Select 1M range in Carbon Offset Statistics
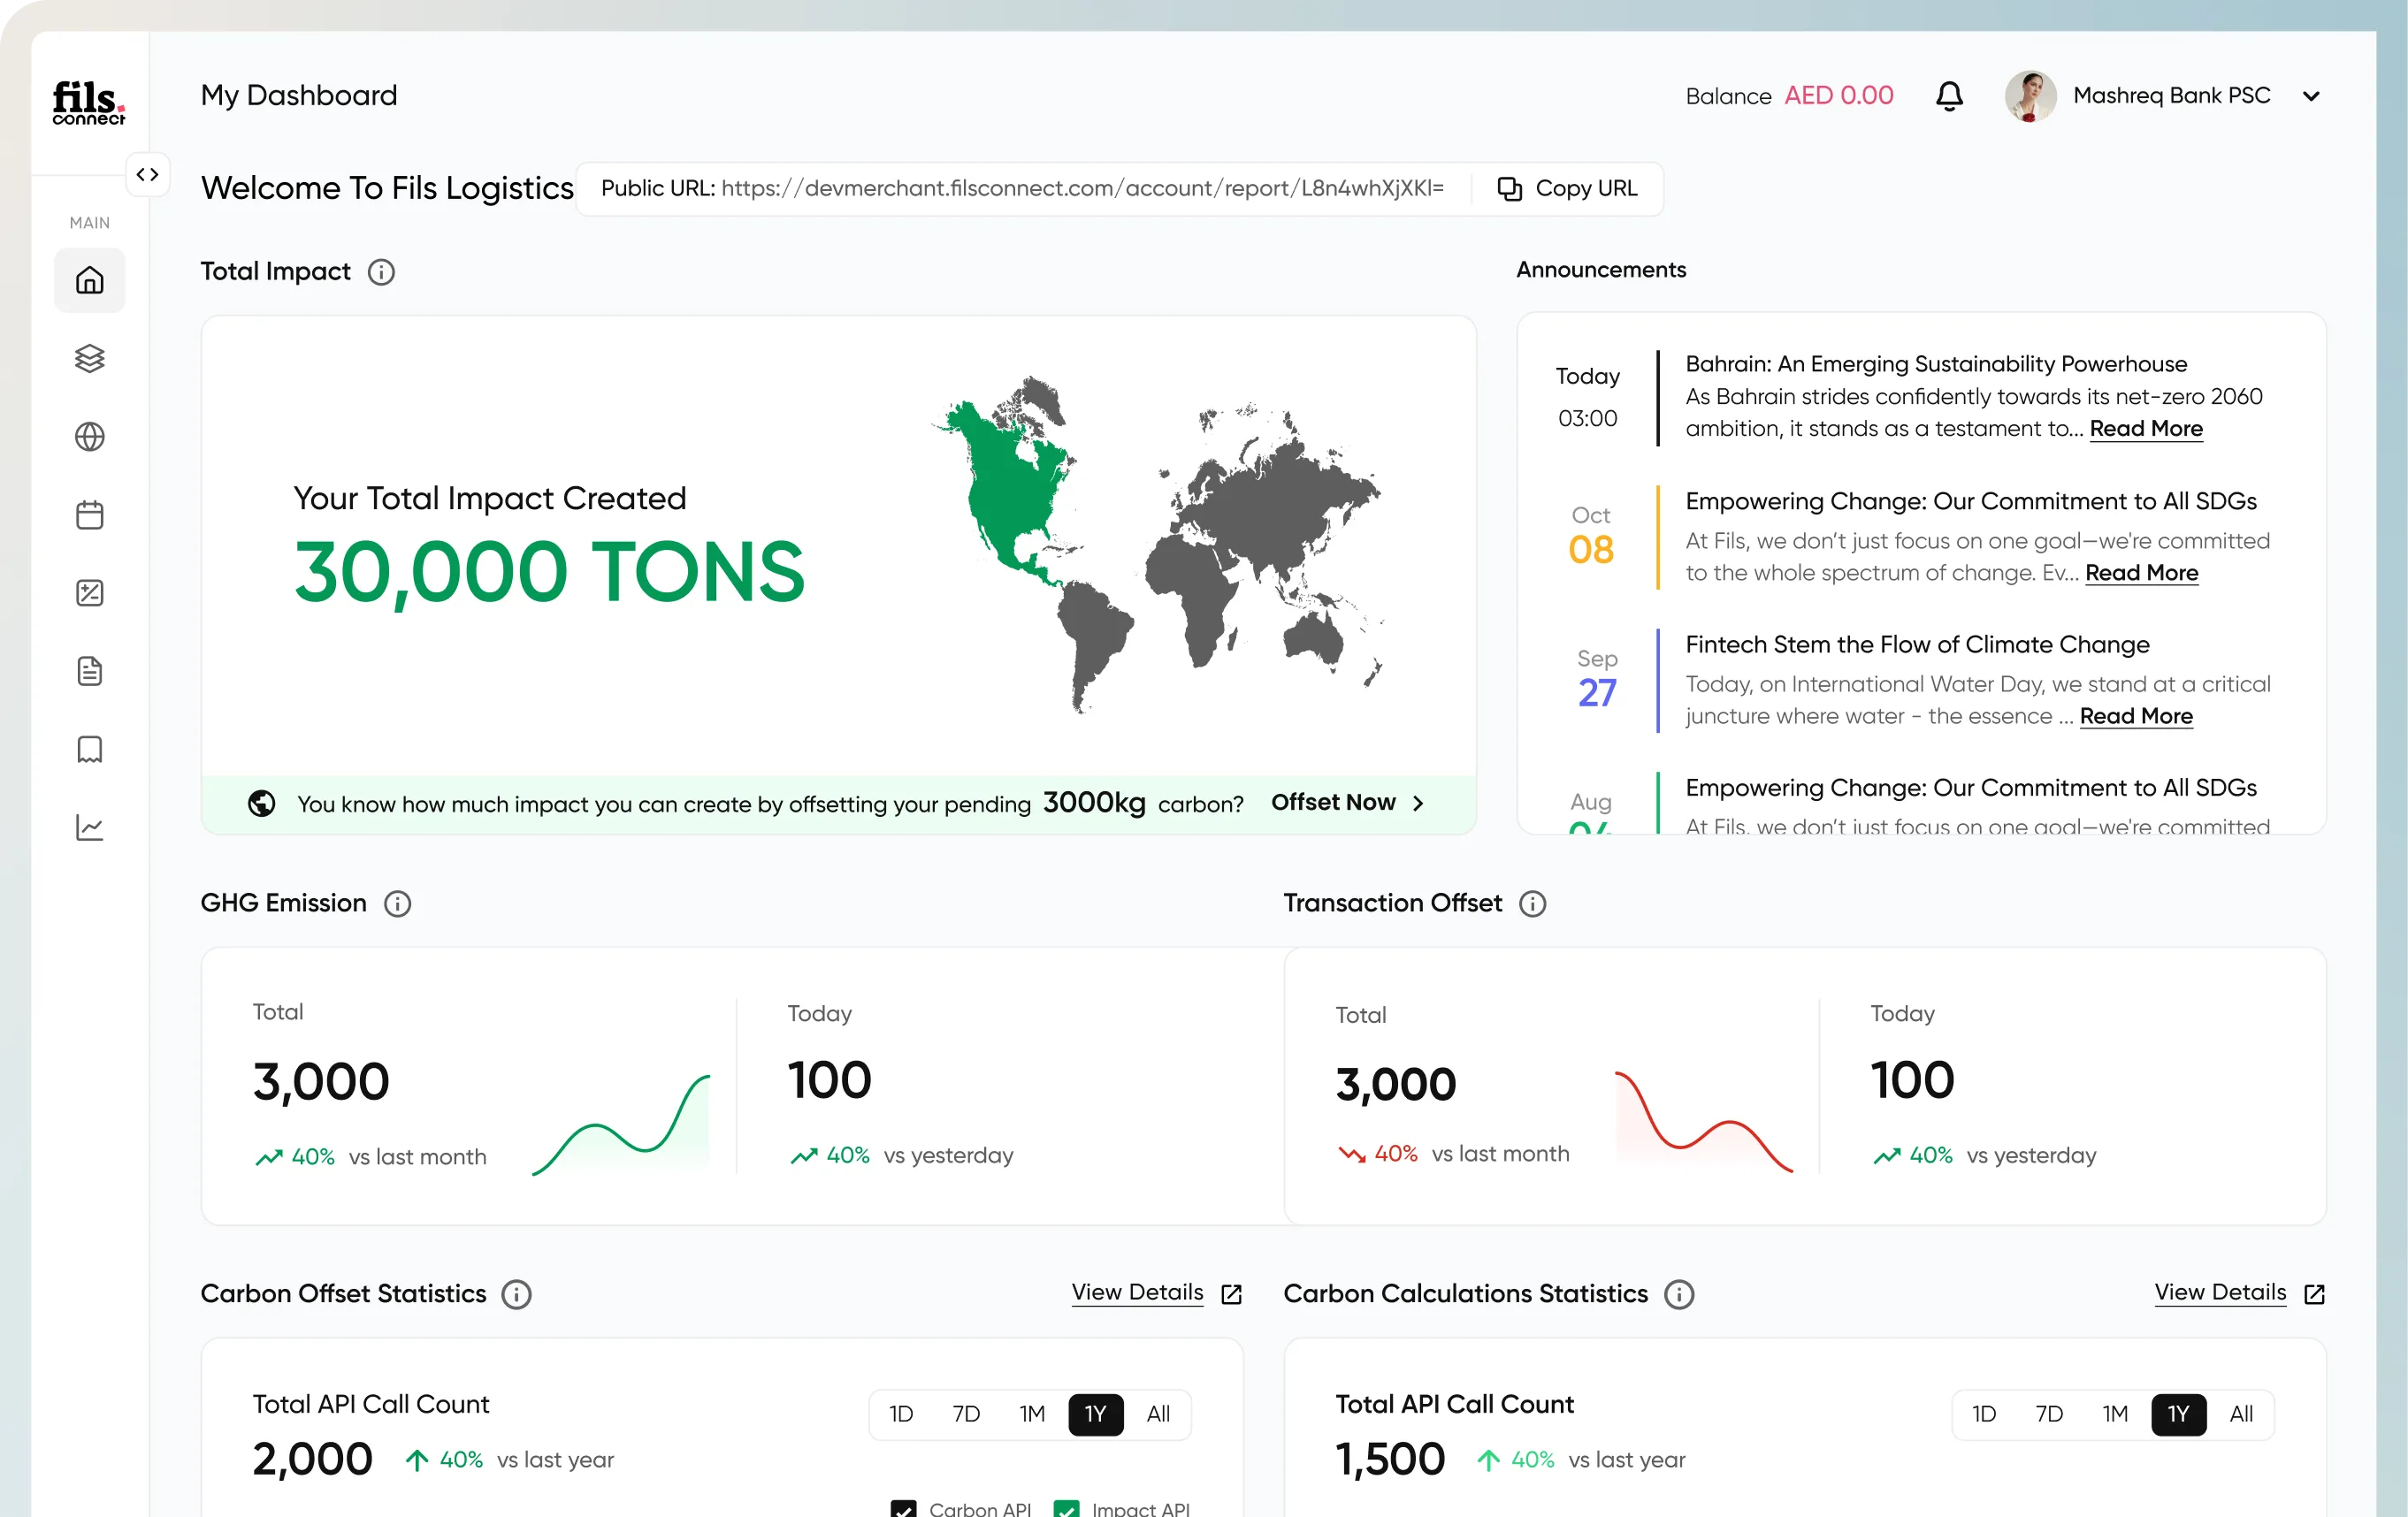The width and height of the screenshot is (2408, 1517). 1032,1414
